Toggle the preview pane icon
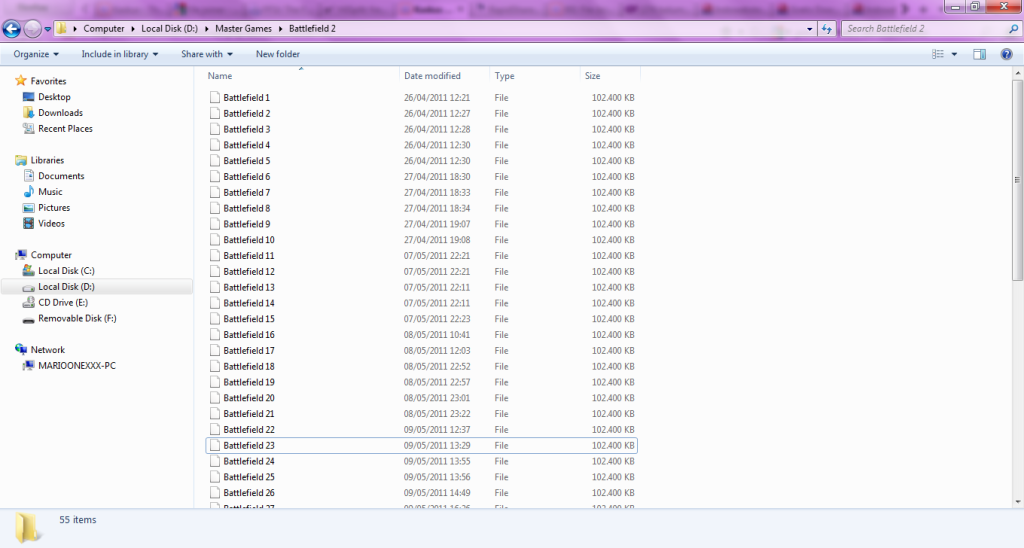The width and height of the screenshot is (1024, 548). tap(980, 54)
